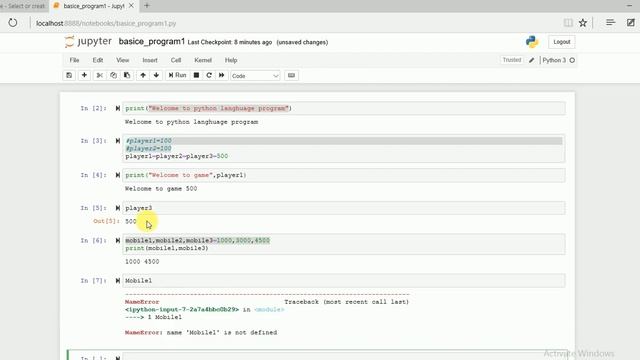The width and height of the screenshot is (640, 360).
Task: Open the make a web note icon
Action: click(631, 23)
